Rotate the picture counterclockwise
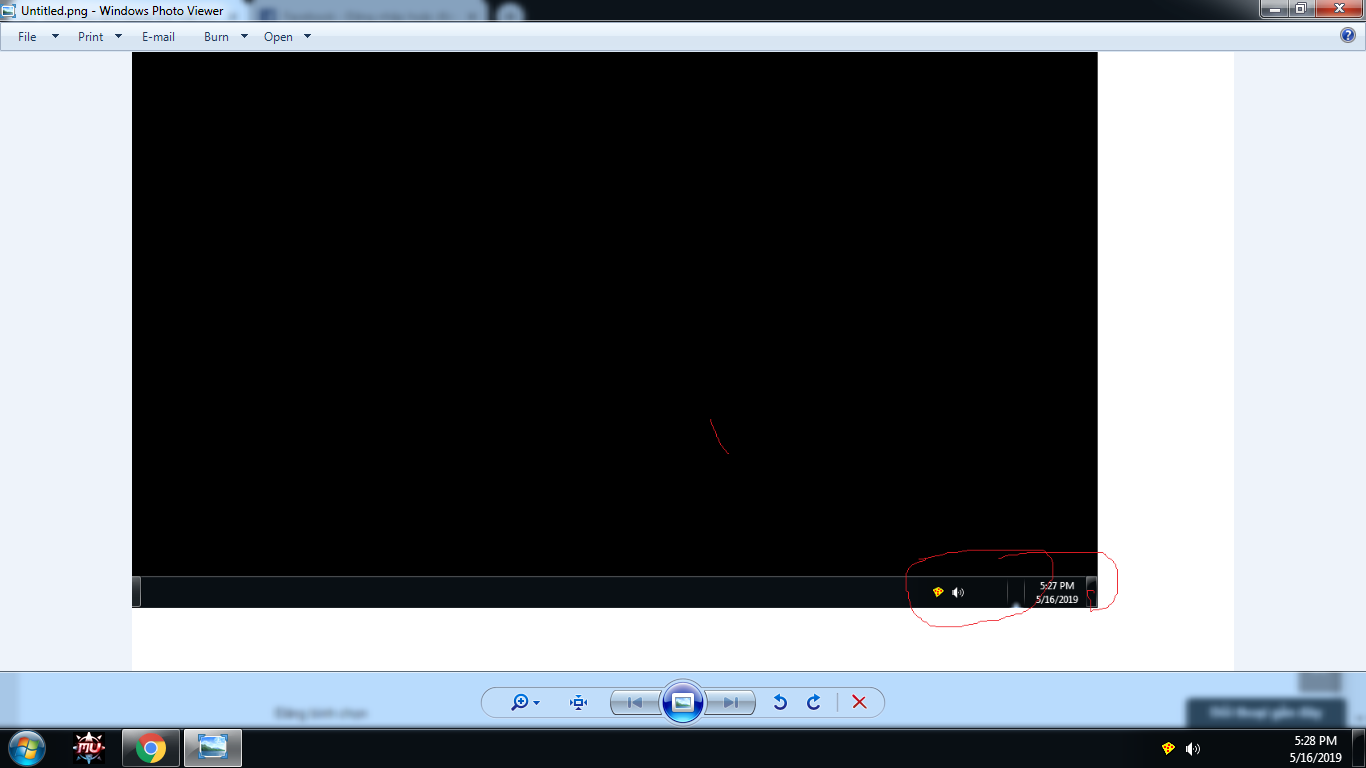This screenshot has width=1366, height=768. (x=780, y=702)
